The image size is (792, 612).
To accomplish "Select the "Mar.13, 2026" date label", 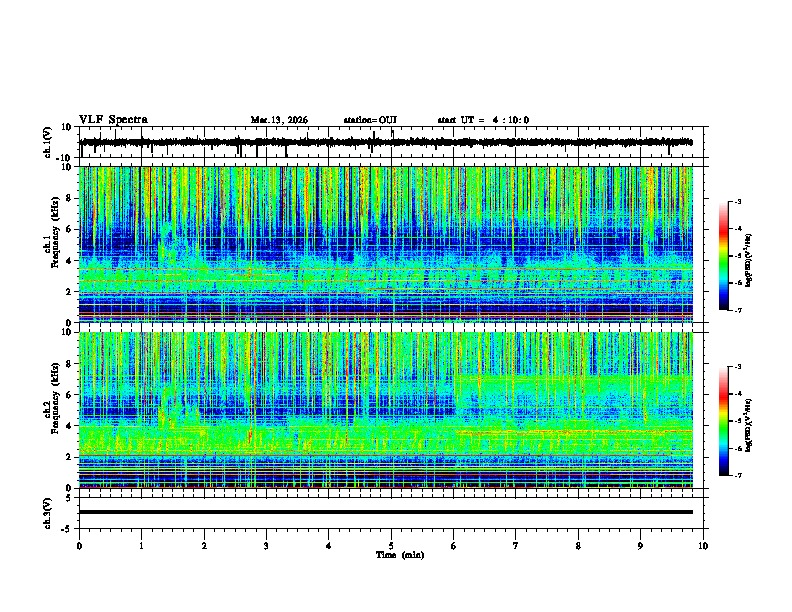I will click(279, 120).
